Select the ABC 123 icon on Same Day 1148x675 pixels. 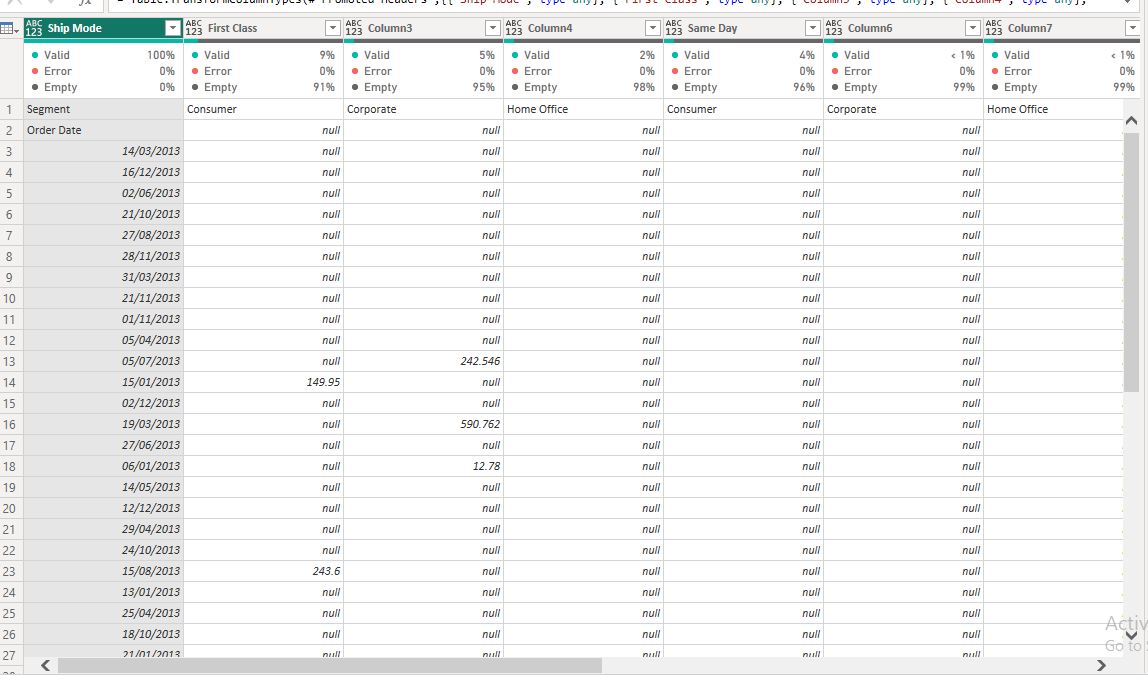tap(673, 27)
